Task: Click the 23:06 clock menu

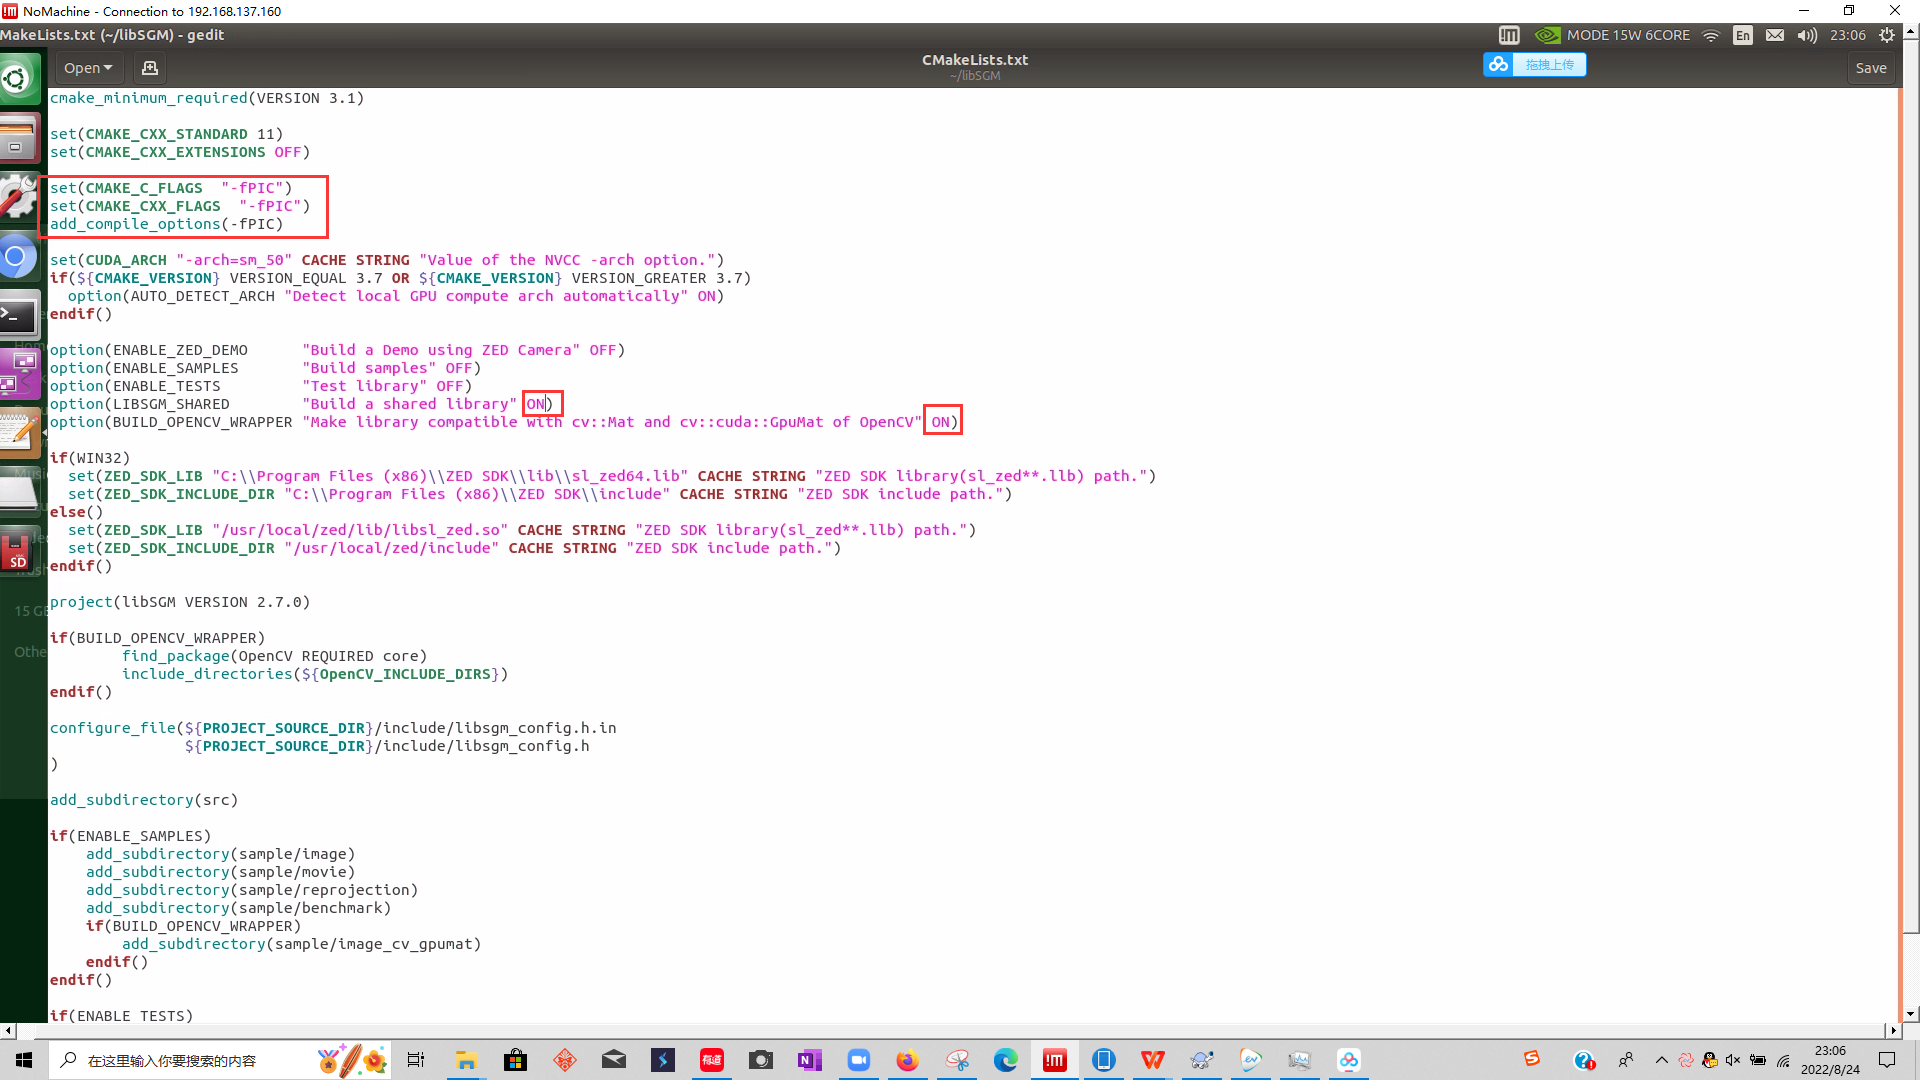Action: point(1847,35)
